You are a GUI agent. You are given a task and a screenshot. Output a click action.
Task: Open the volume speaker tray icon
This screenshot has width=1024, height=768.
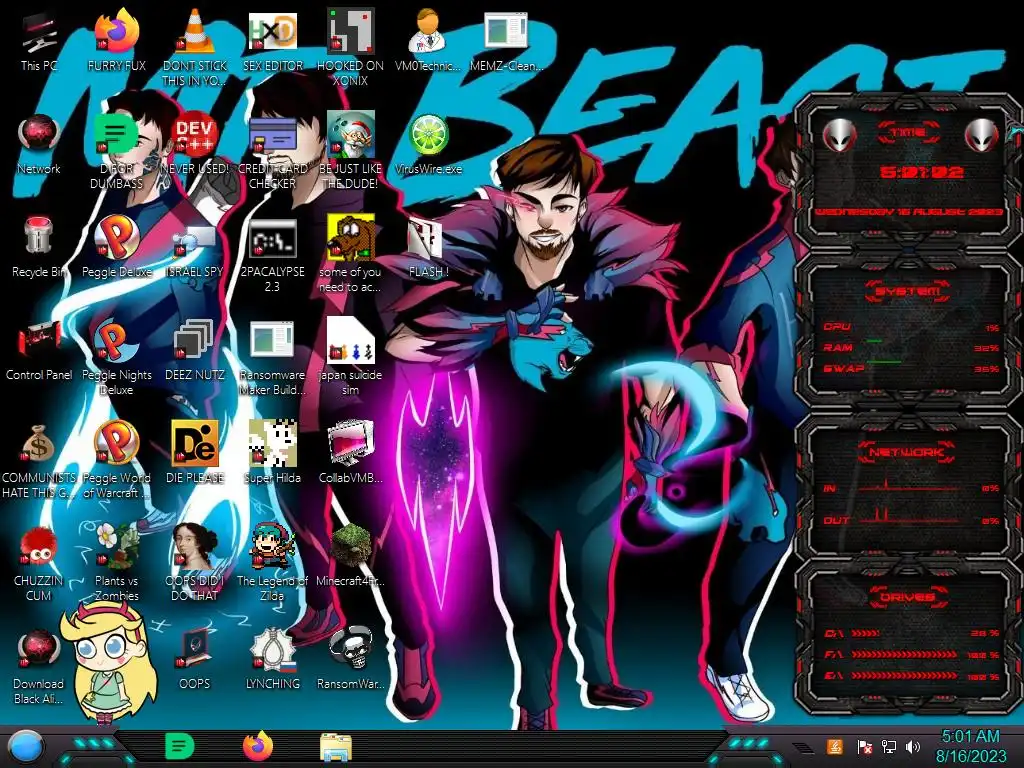(x=913, y=746)
